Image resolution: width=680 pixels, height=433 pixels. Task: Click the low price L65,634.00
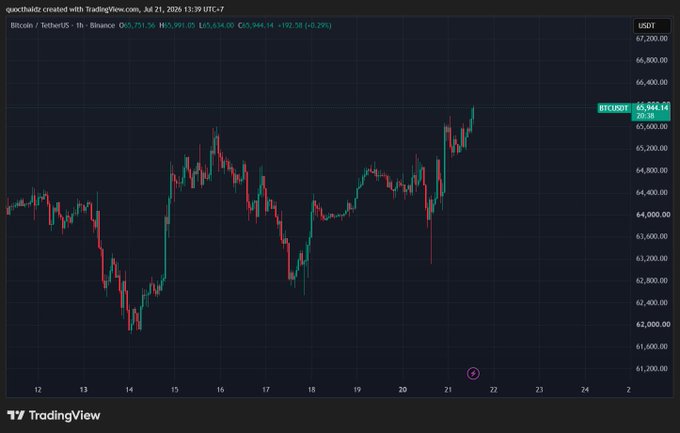pyautogui.click(x=216, y=26)
